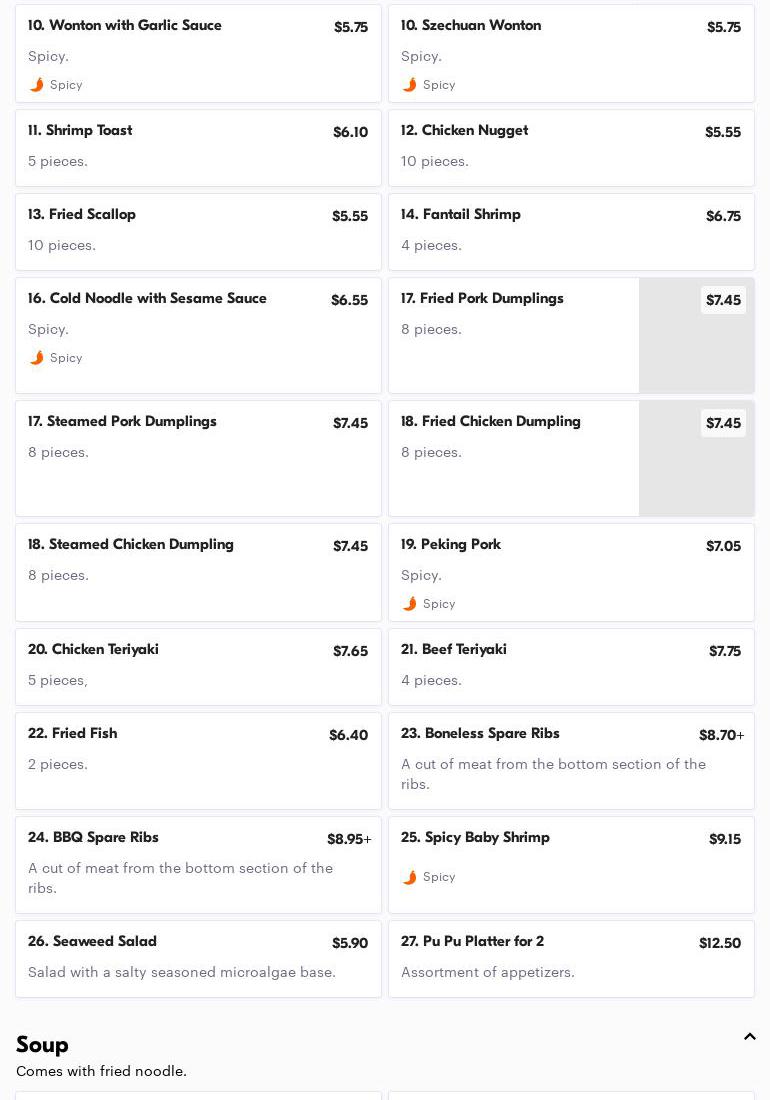Choose 23. Boneless Spare Ribs

pos(571,761)
